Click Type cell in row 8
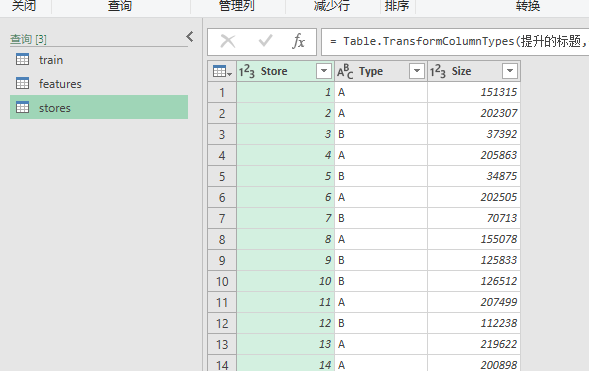 coord(381,240)
